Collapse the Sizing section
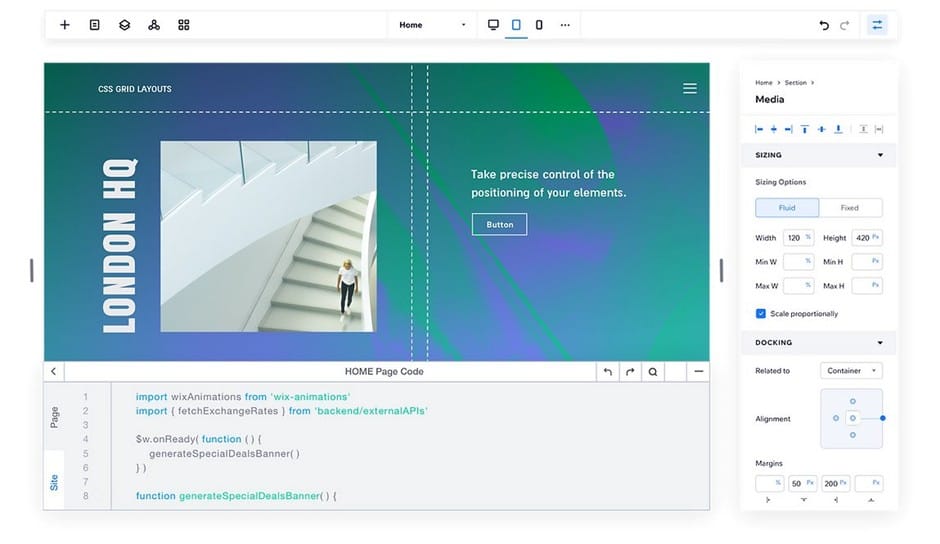Image resolution: width=940 pixels, height=544 pixels. point(880,155)
